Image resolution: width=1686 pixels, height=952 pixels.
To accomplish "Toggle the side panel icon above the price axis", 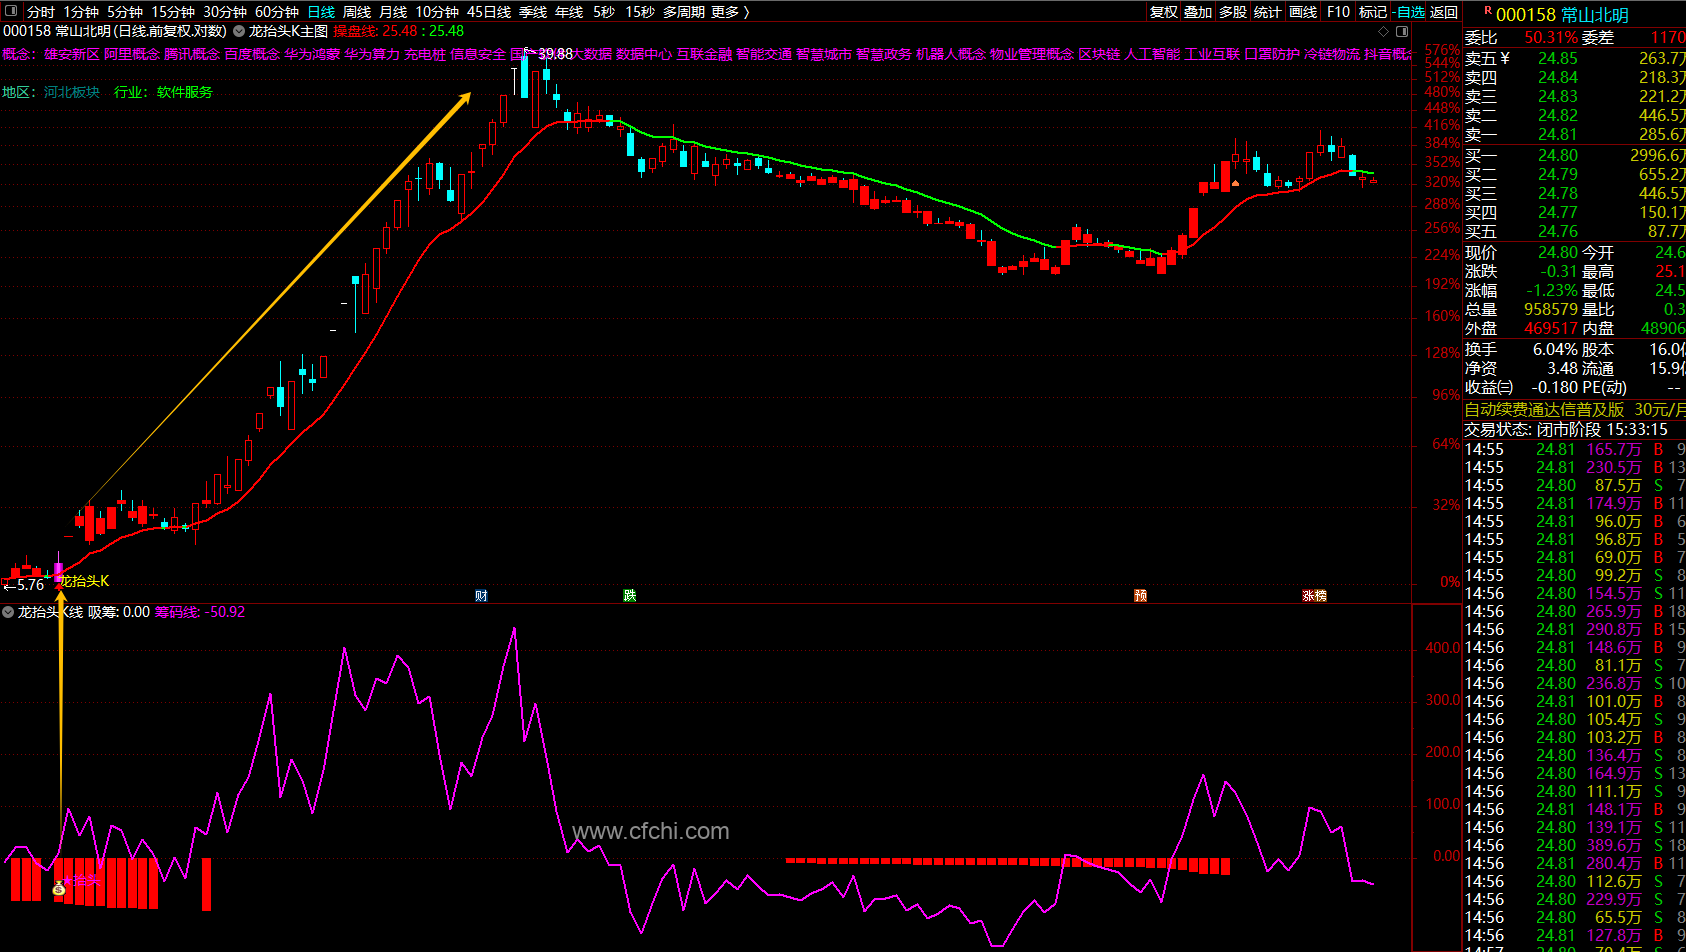I will point(1400,31).
